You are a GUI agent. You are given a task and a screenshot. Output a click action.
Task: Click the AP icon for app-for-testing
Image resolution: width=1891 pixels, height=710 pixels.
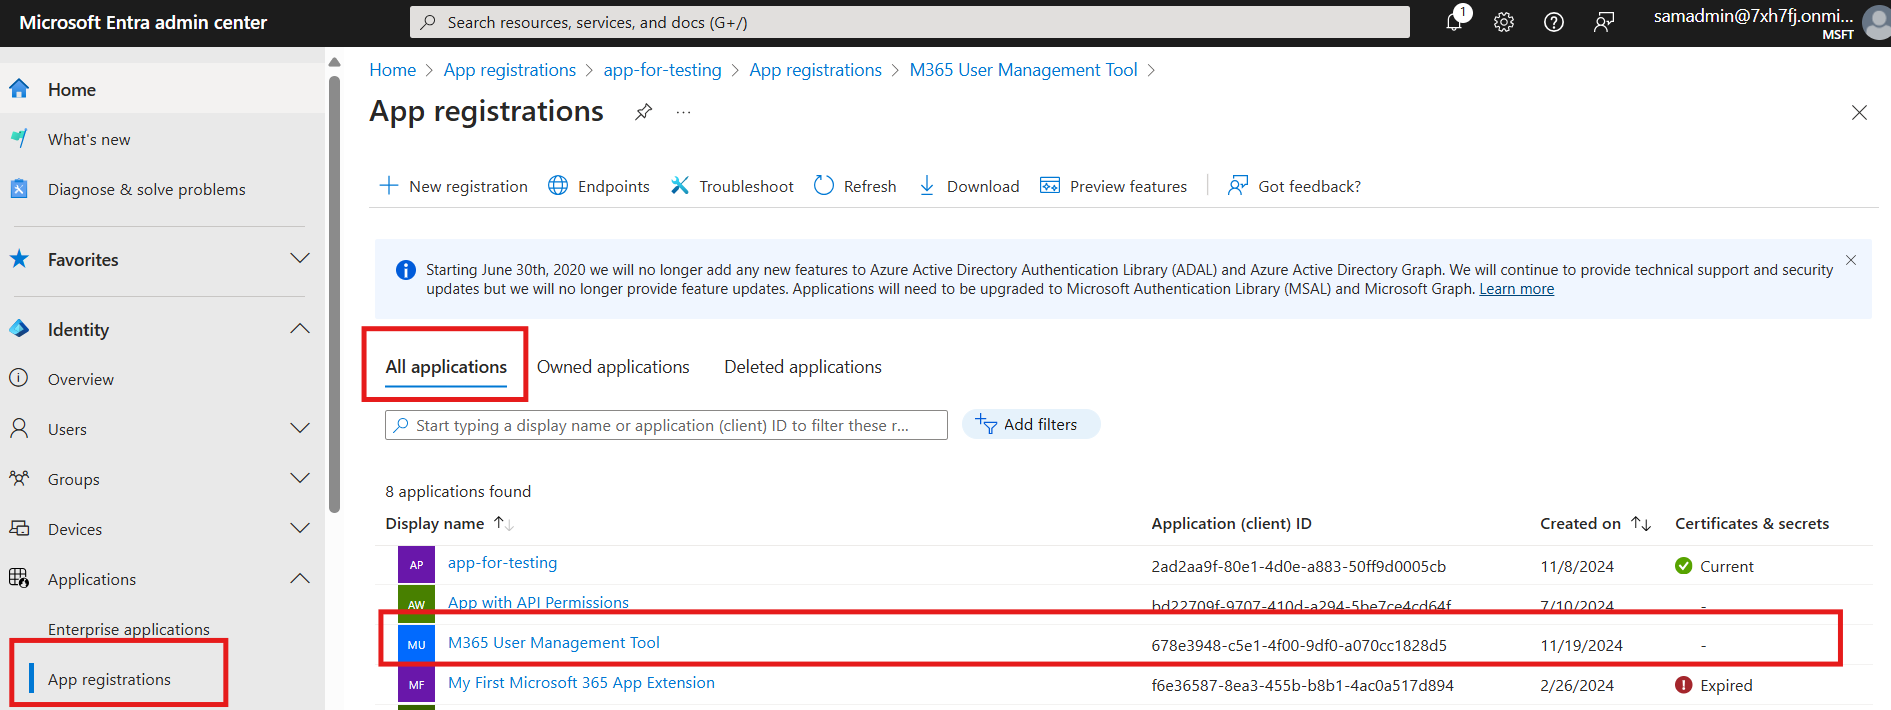[416, 564]
